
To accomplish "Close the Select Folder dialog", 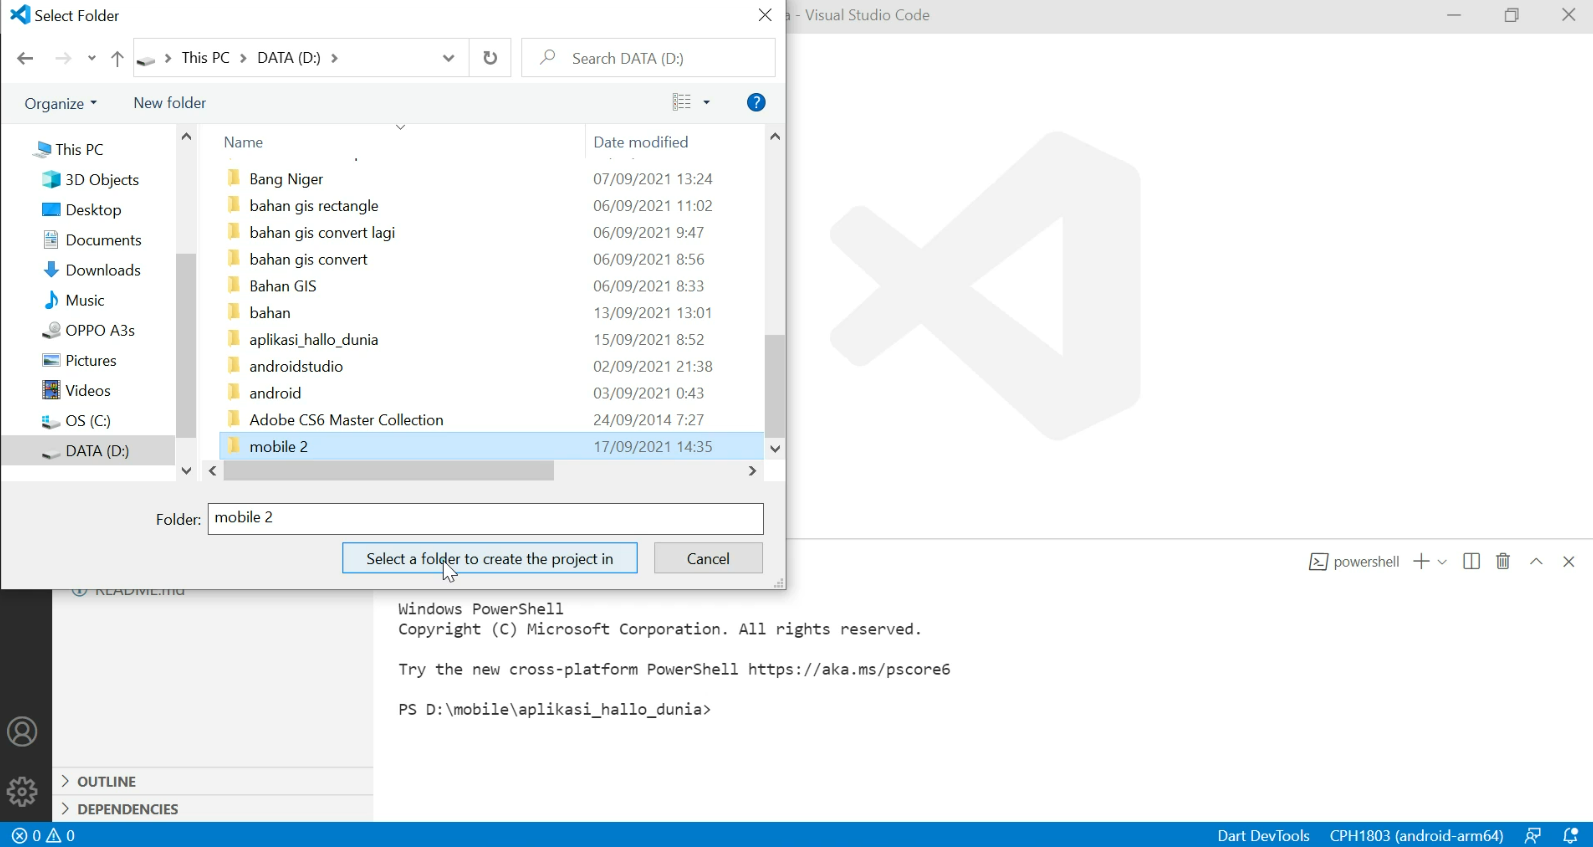I will click(765, 15).
